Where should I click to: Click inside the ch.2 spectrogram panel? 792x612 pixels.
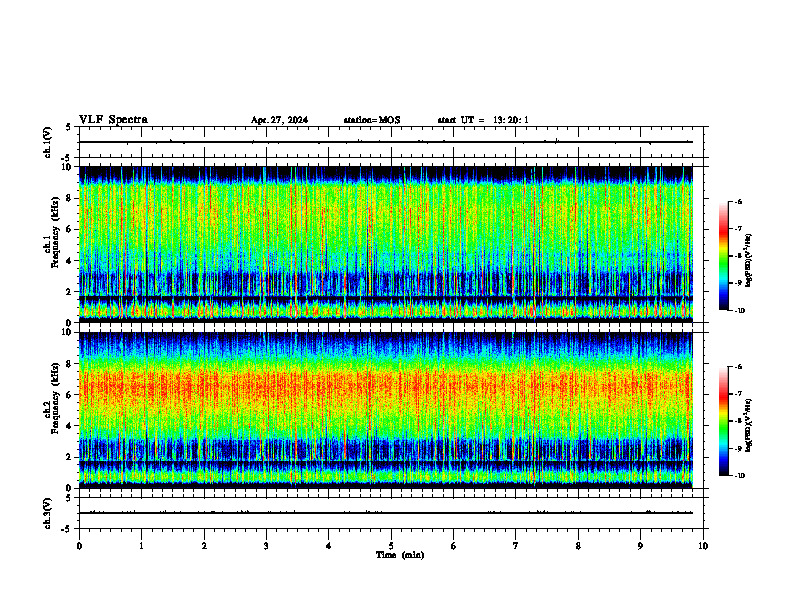tap(386, 410)
